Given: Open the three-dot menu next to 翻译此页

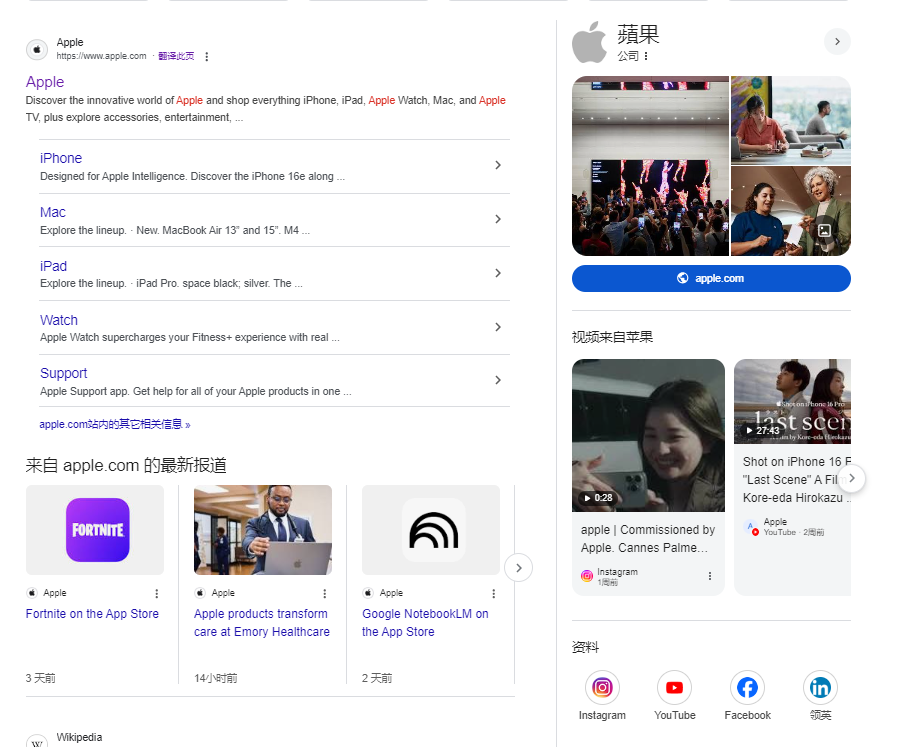Looking at the screenshot, I should click(x=206, y=56).
